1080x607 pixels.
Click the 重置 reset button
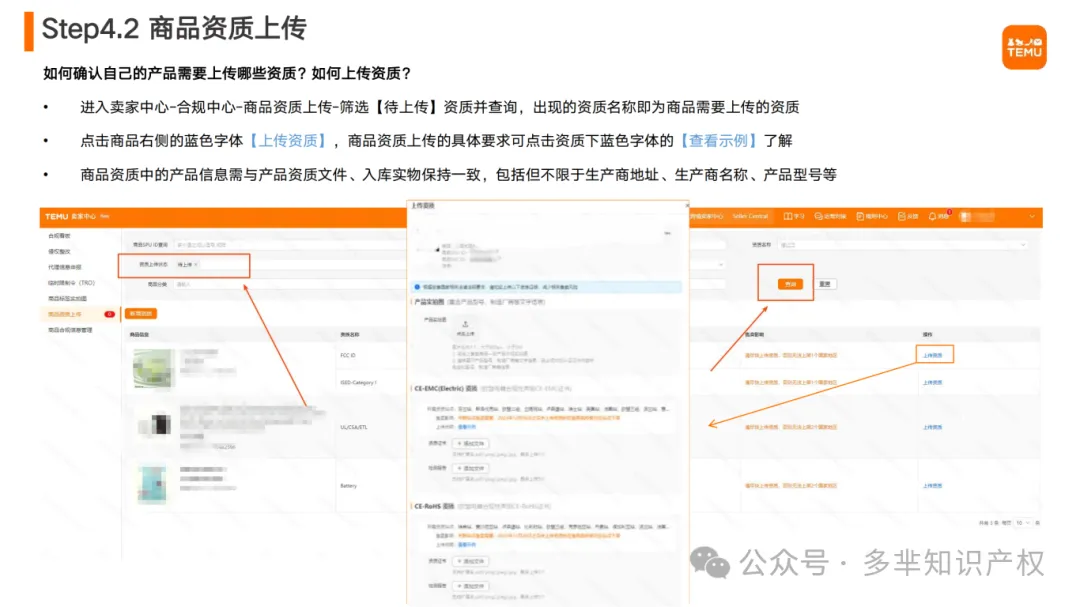[x=825, y=284]
